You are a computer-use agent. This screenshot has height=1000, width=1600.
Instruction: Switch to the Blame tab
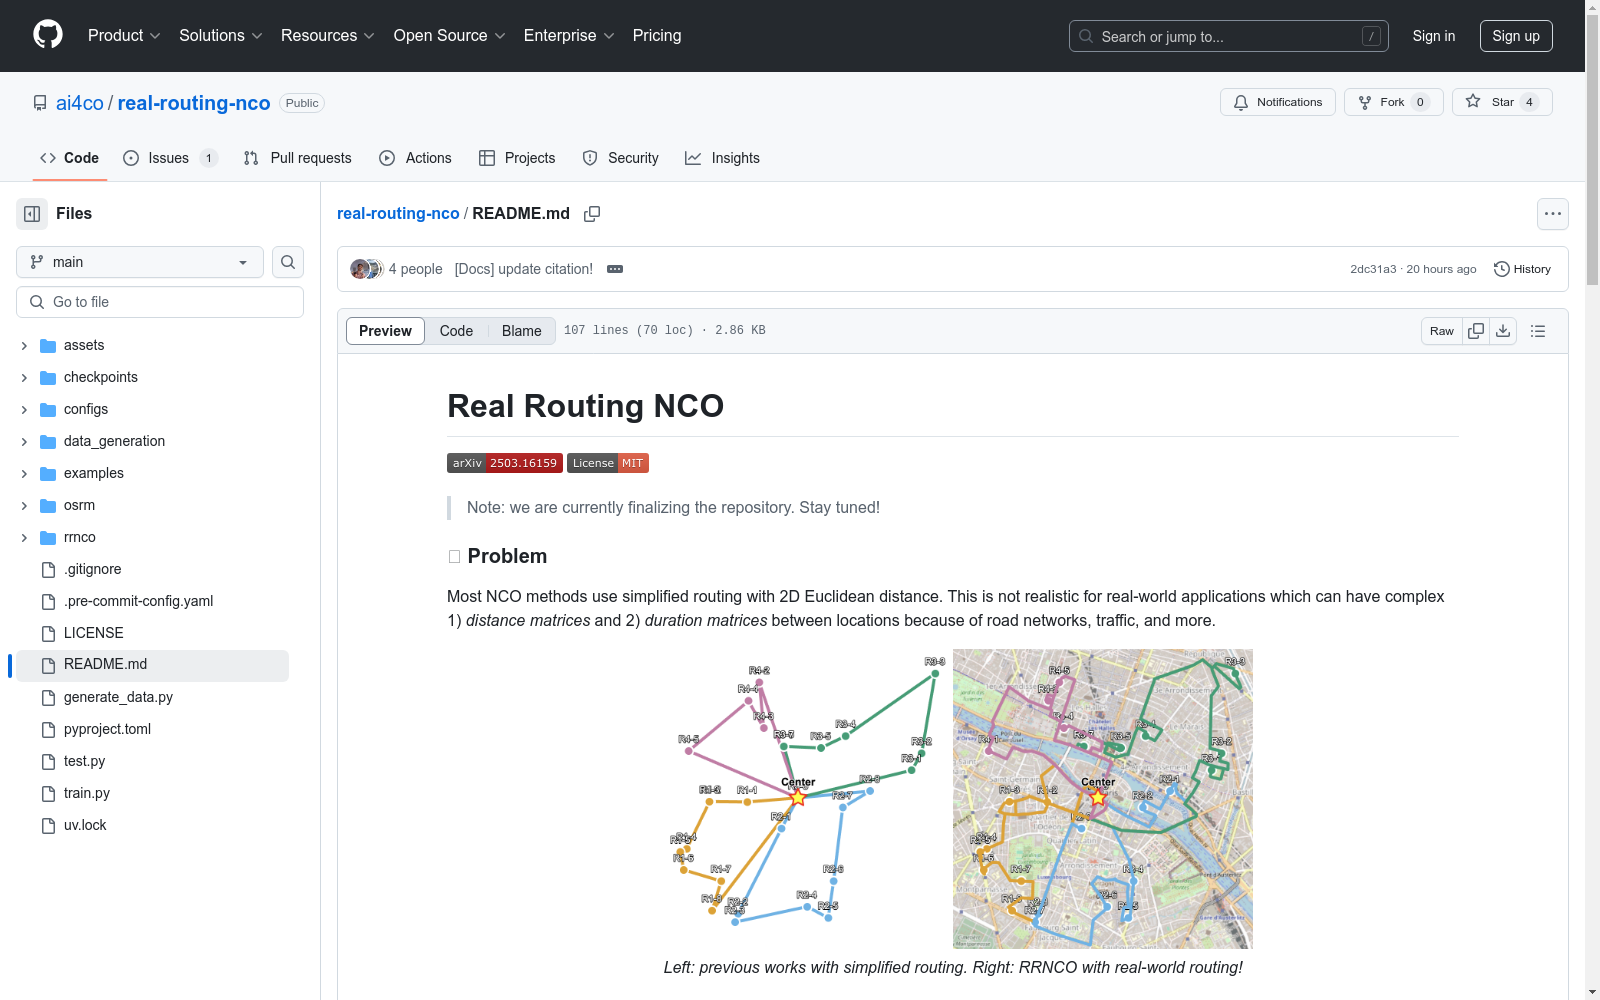(x=521, y=330)
